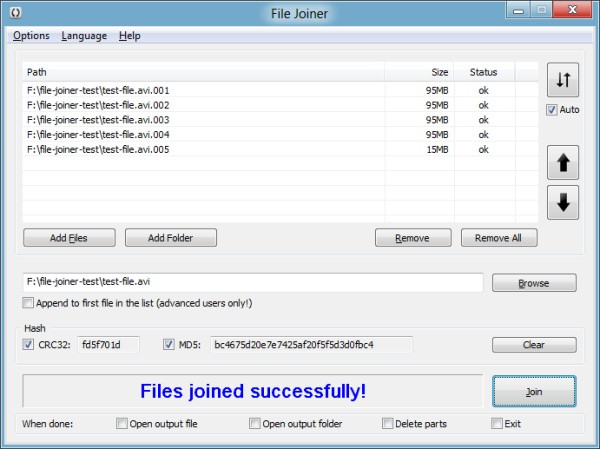Viewport: 600px width, 449px height.
Task: Click the Add Folder button
Action: [x=171, y=238]
